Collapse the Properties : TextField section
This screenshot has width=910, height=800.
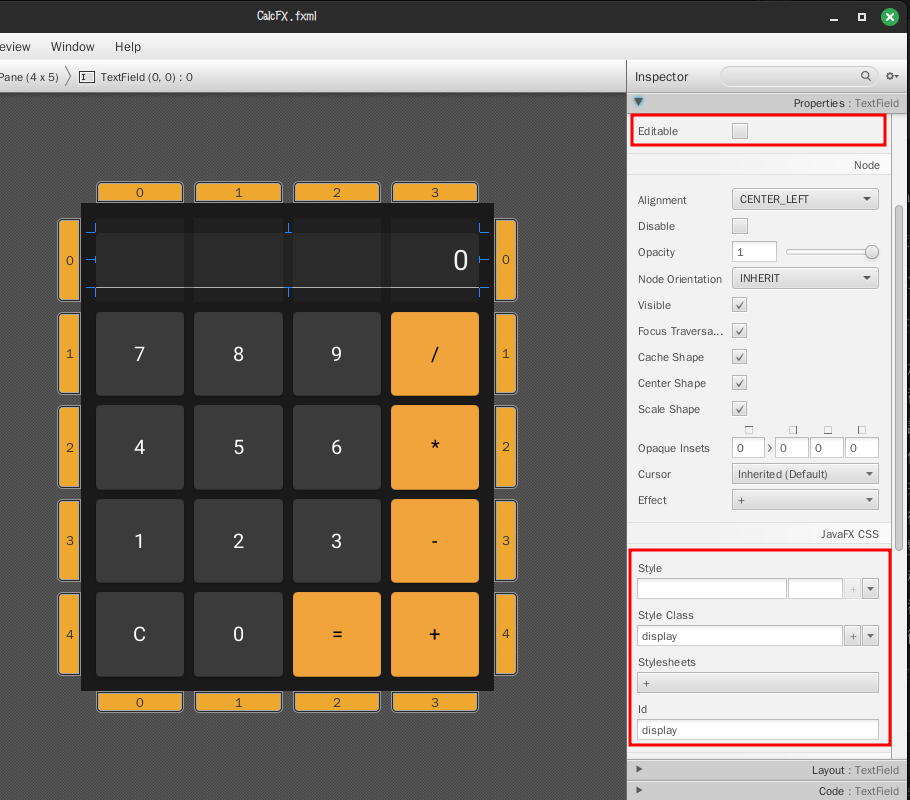(638, 102)
